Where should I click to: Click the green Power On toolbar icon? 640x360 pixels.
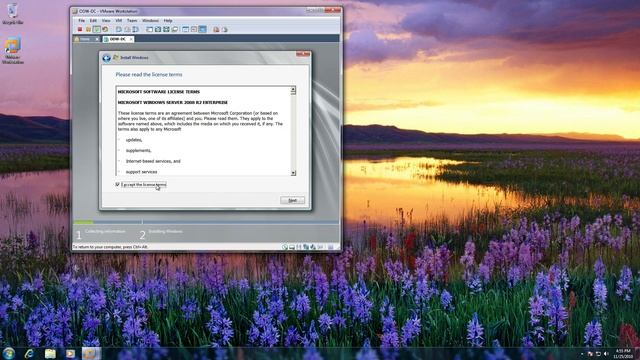coord(97,29)
